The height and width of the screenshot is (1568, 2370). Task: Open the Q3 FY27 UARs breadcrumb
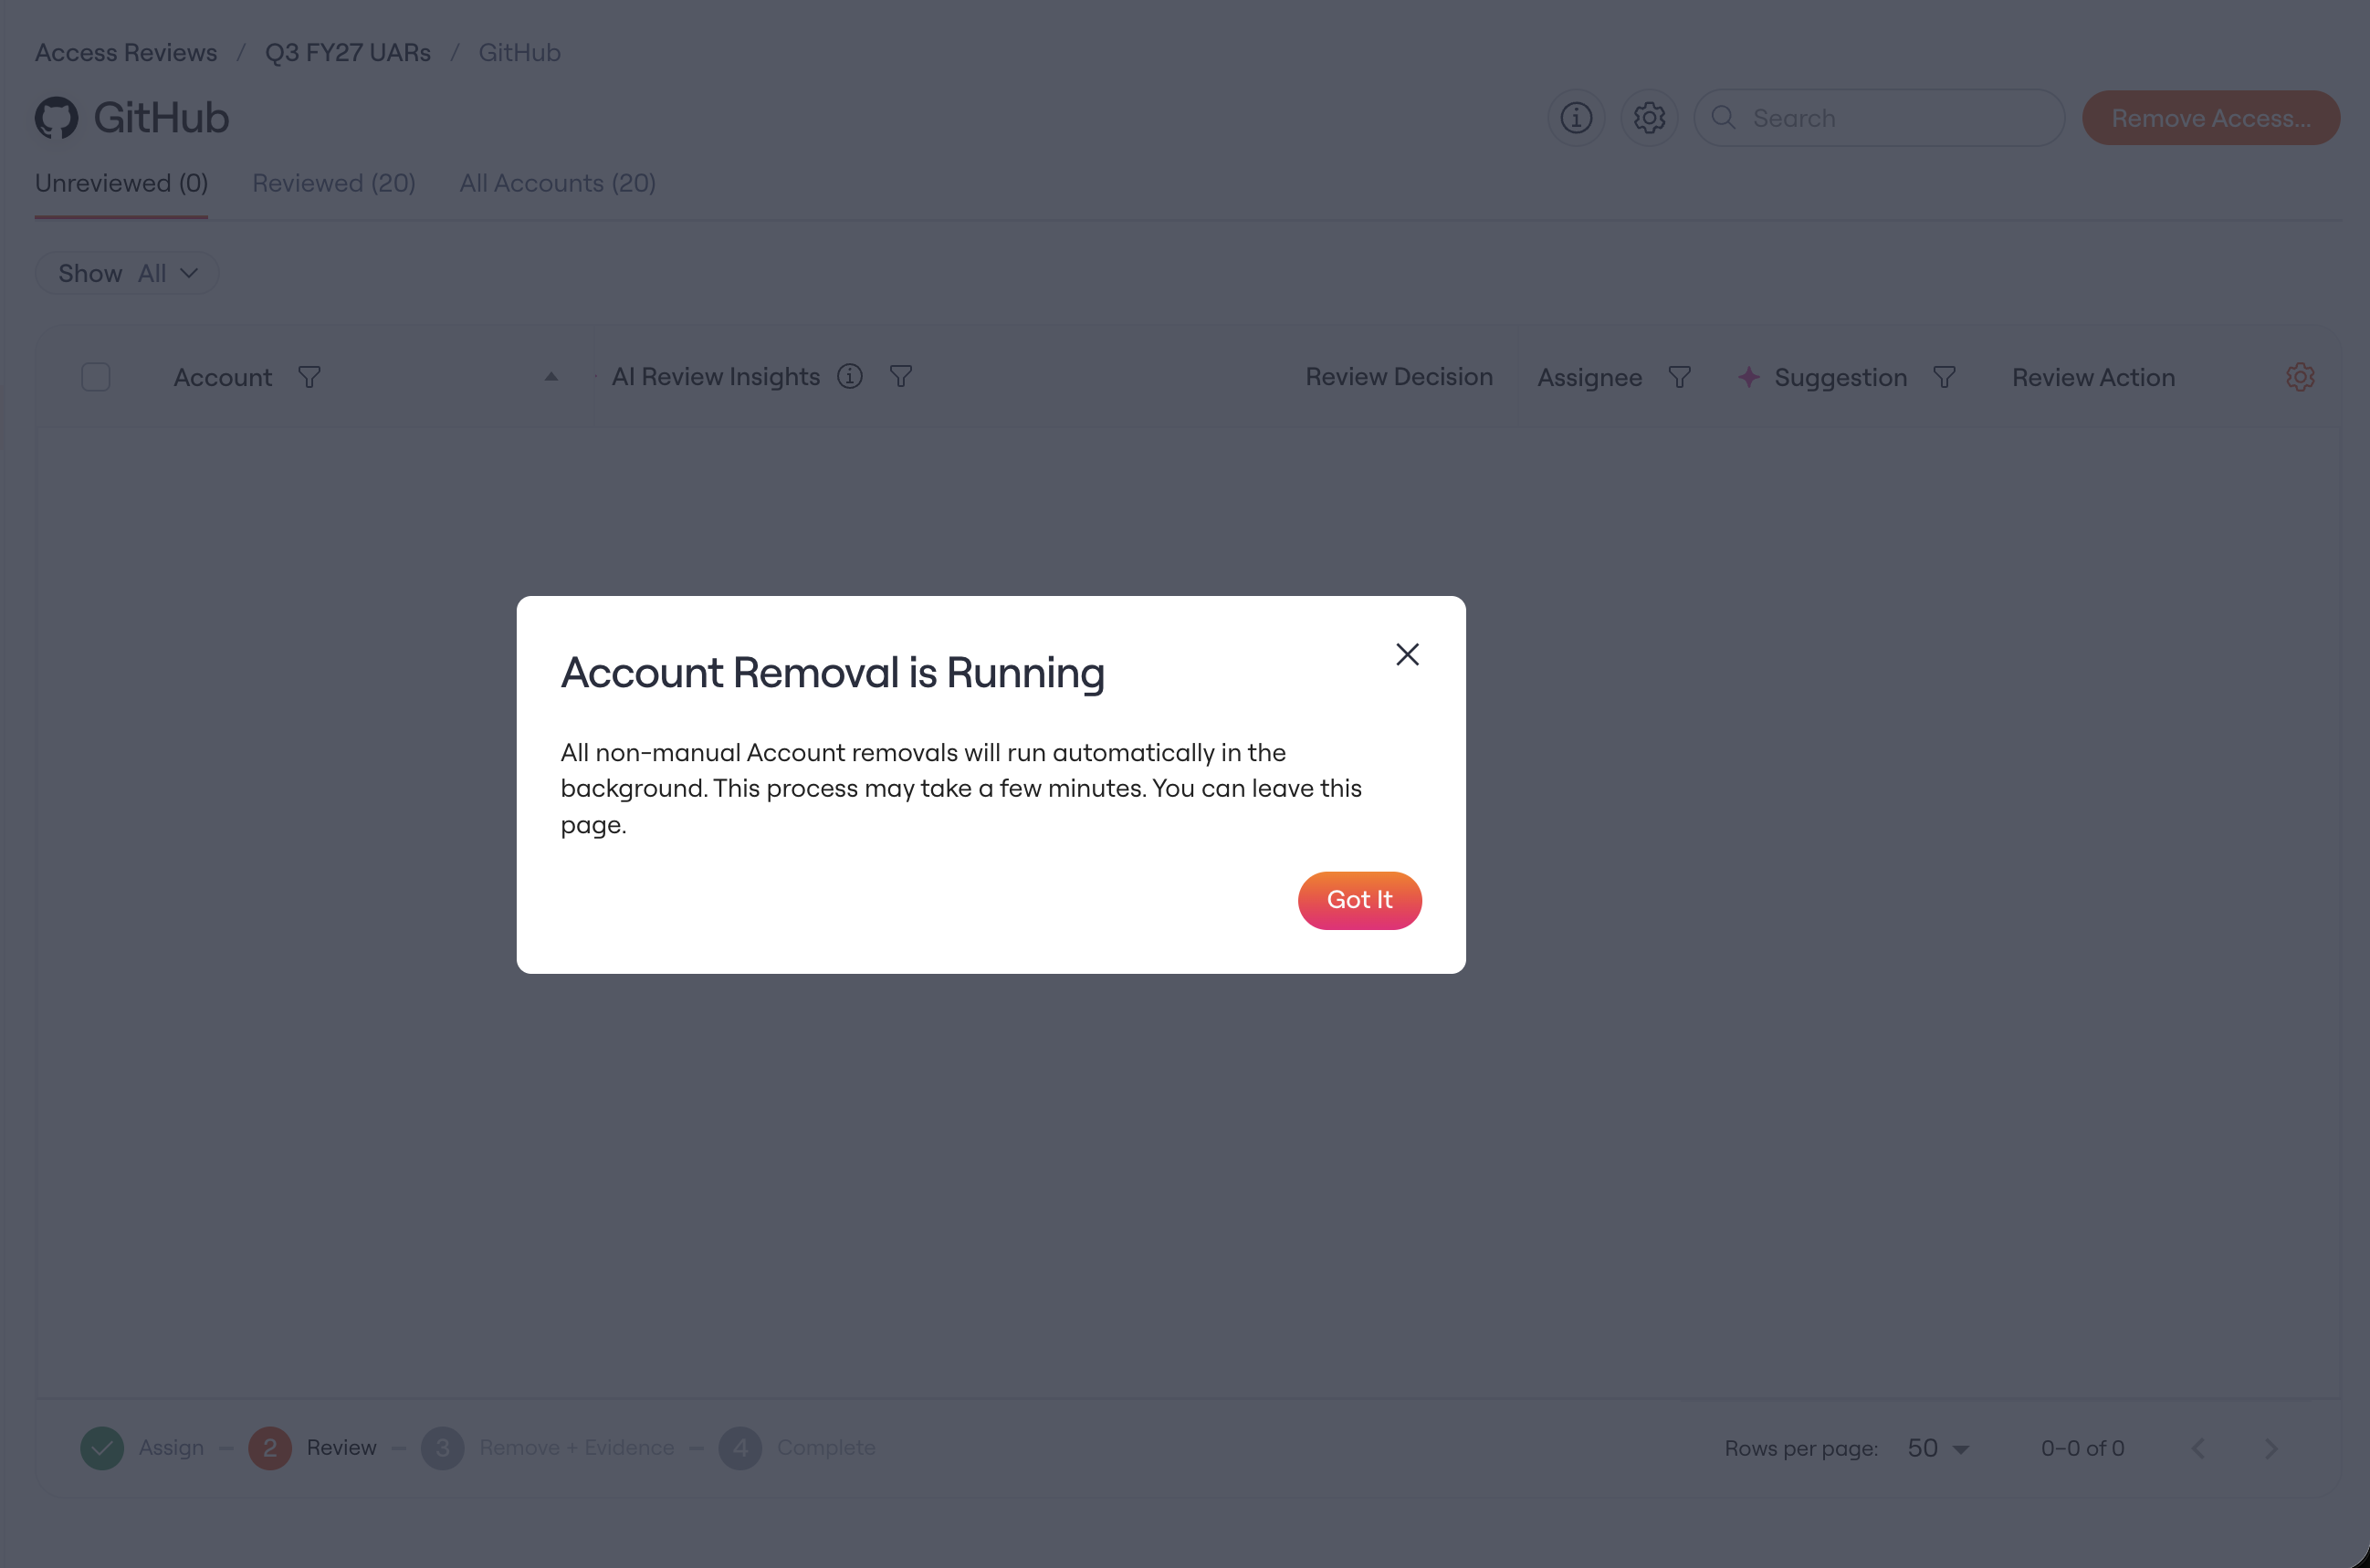347,52
